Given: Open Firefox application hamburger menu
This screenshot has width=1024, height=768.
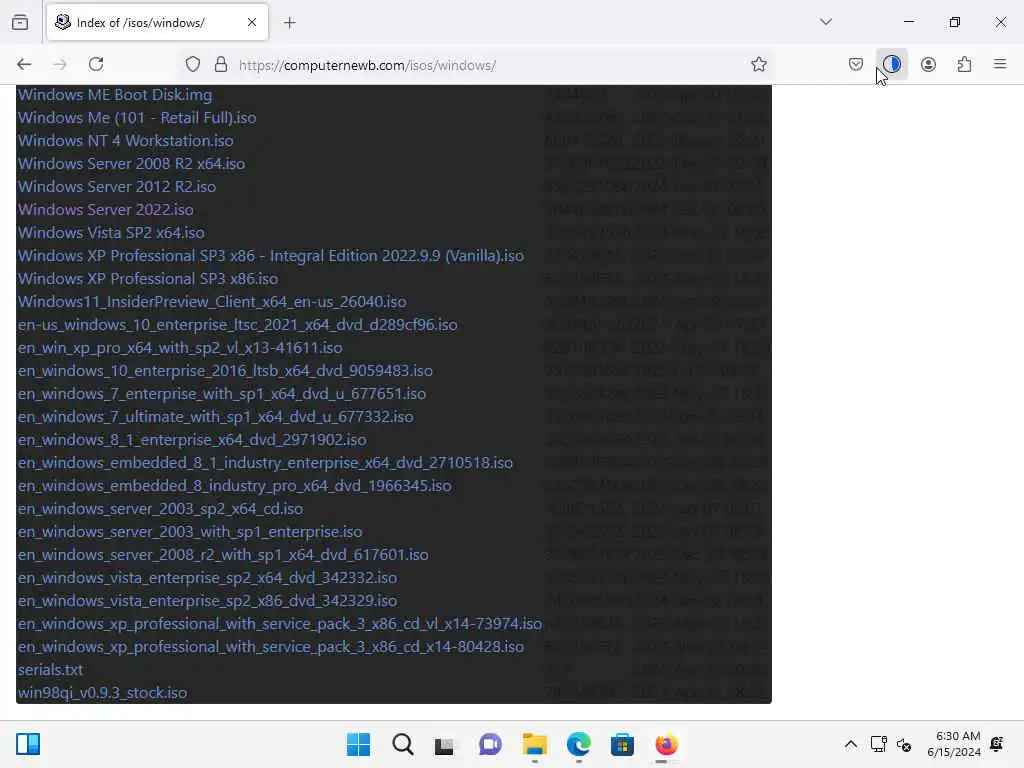Looking at the screenshot, I should 1000,64.
